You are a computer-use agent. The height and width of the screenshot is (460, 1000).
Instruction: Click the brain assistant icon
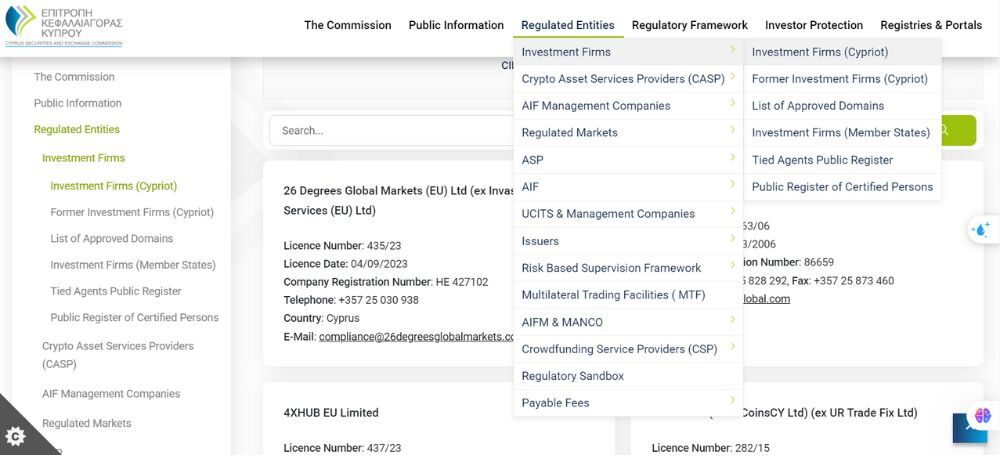[982, 415]
